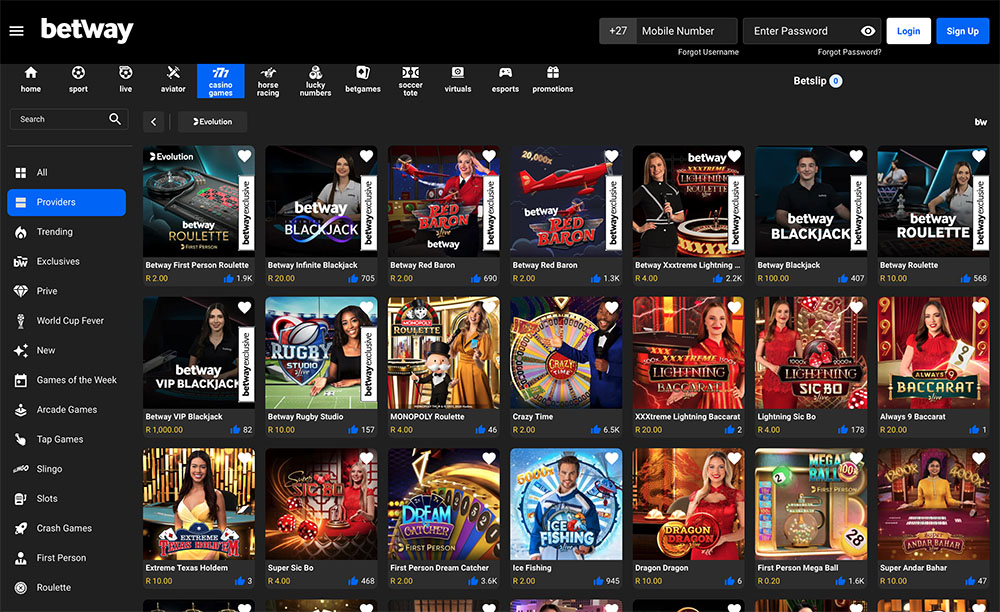Open Slingo category
This screenshot has width=1000, height=612.
point(66,469)
